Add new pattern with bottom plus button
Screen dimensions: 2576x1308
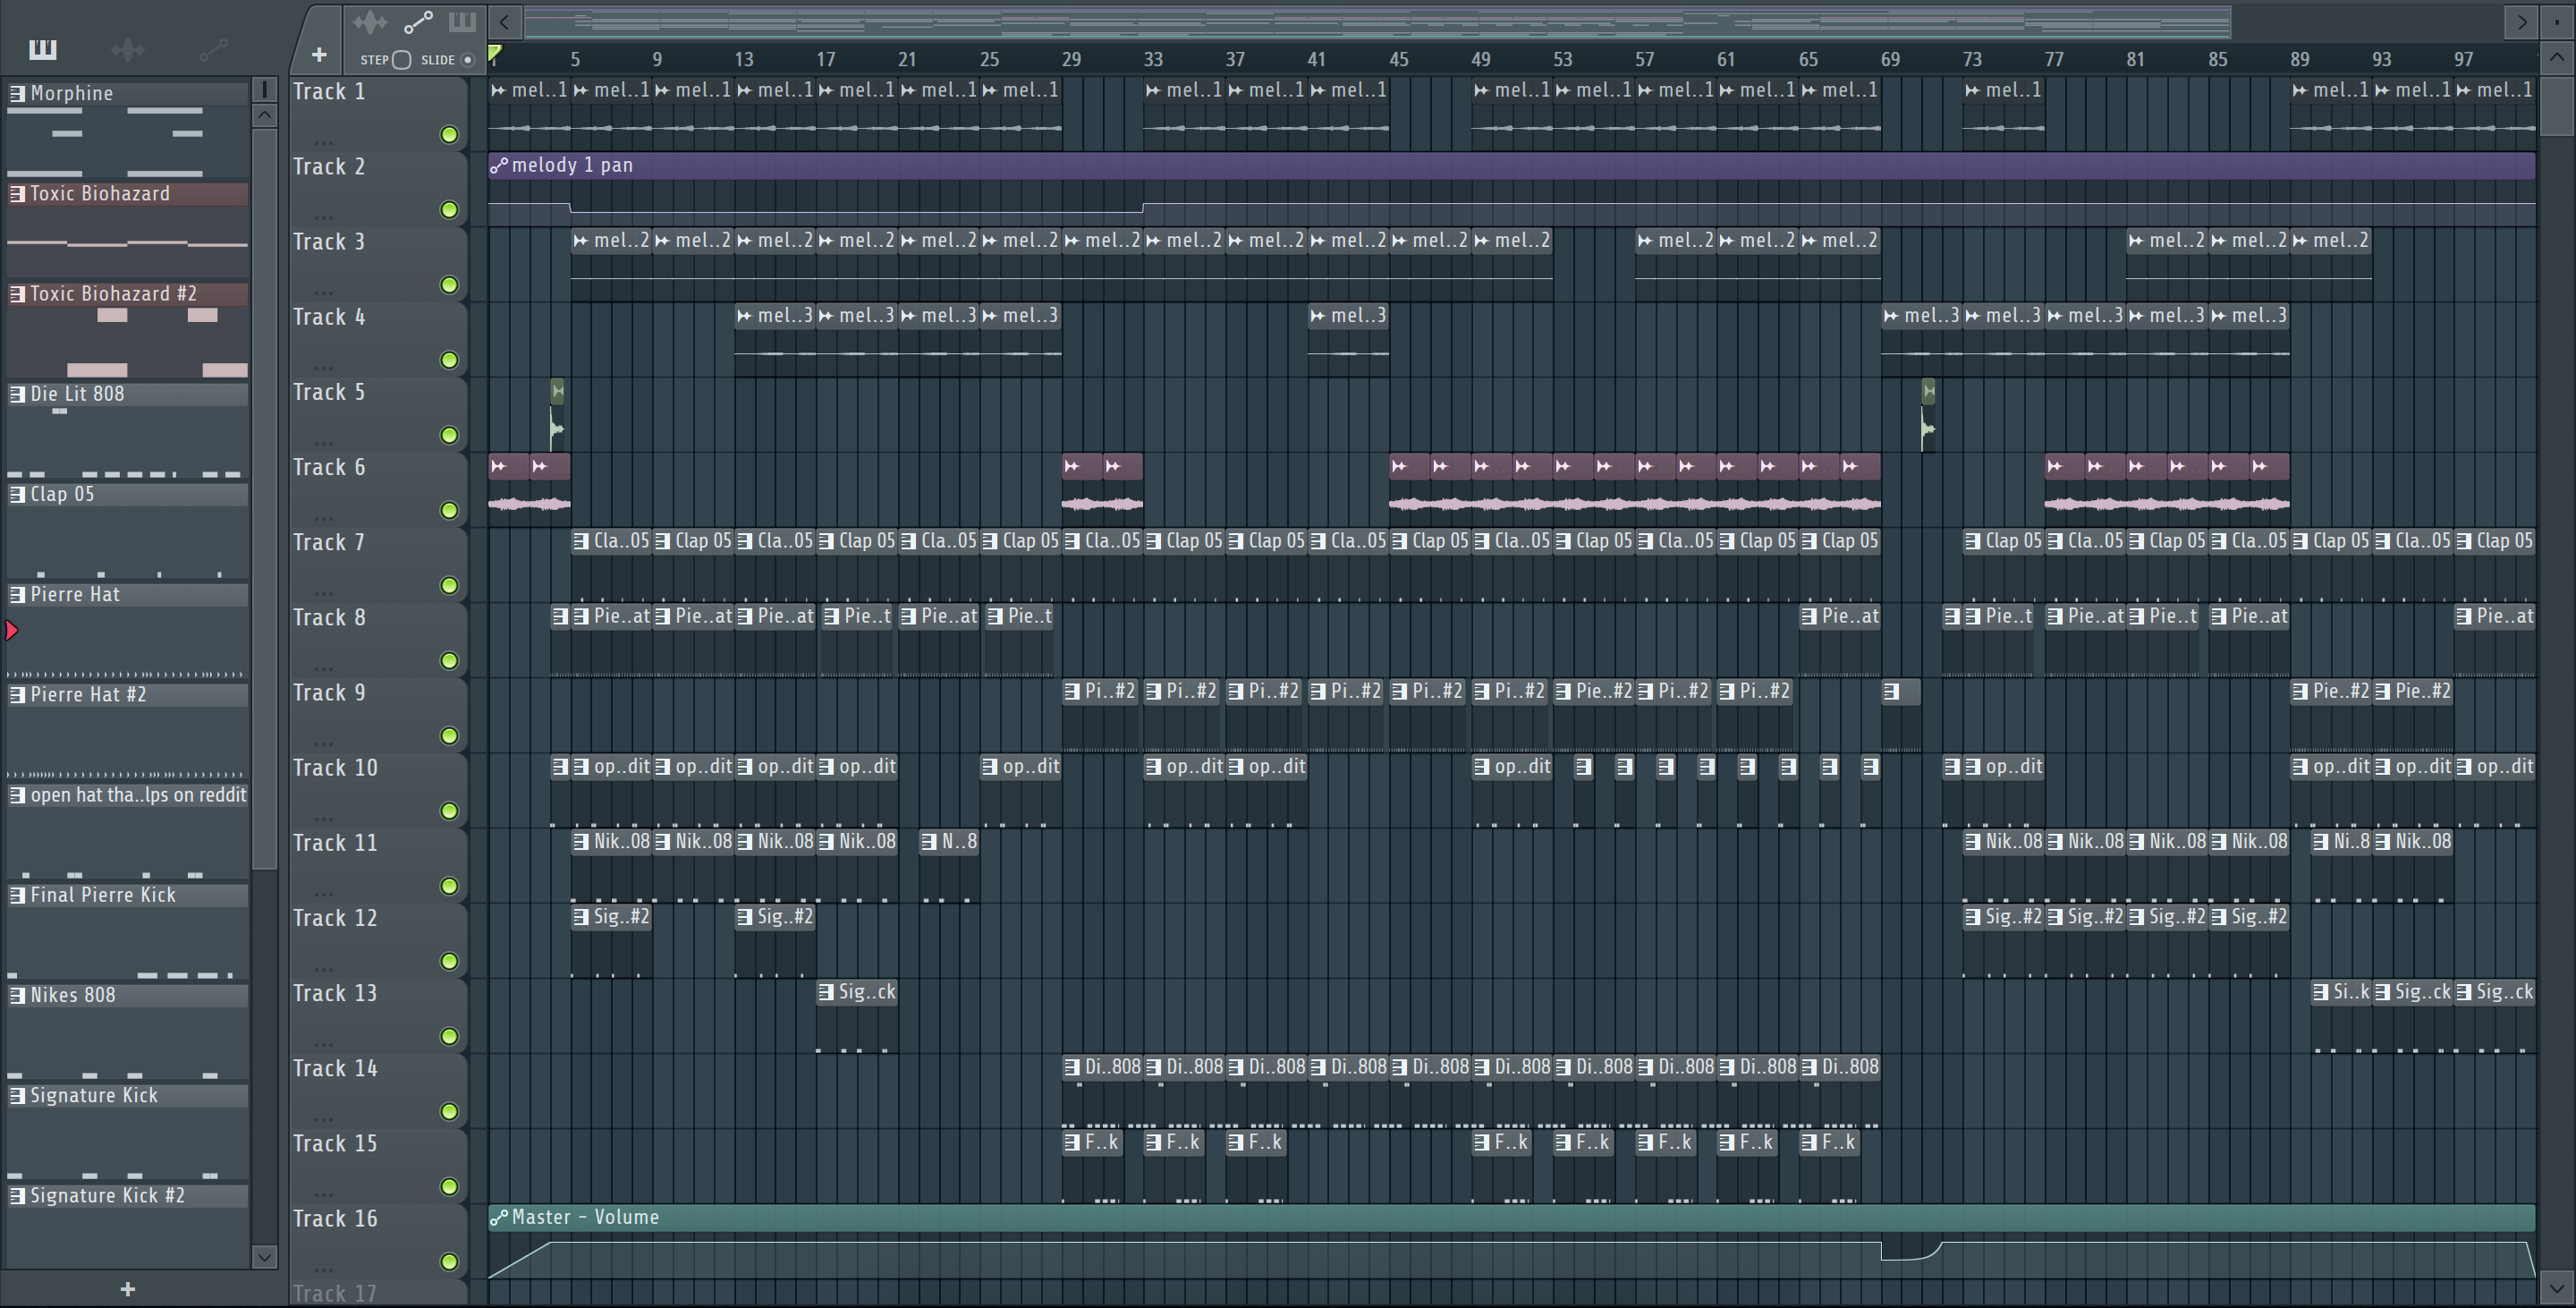coord(127,1289)
